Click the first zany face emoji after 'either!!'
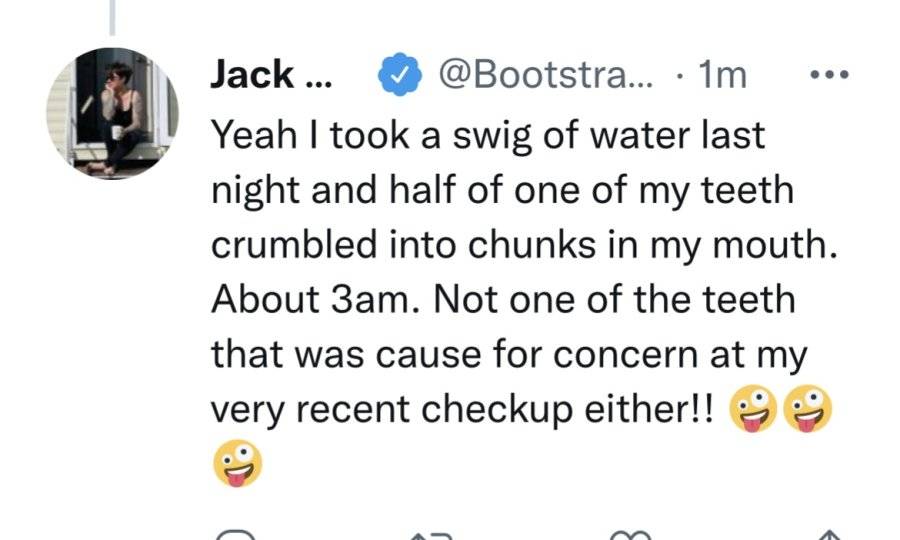This screenshot has height=540, width=900. tap(753, 409)
